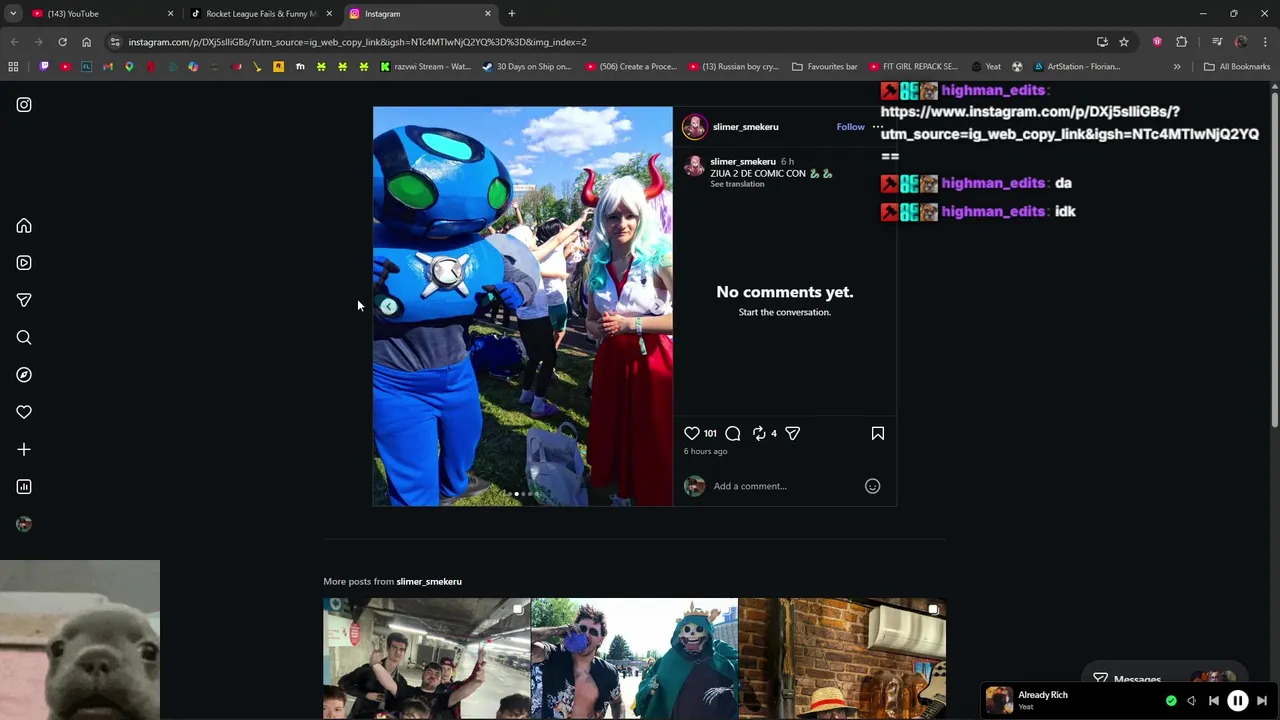1280x720 pixels.
Task: Click the comment bubble icon
Action: point(733,433)
